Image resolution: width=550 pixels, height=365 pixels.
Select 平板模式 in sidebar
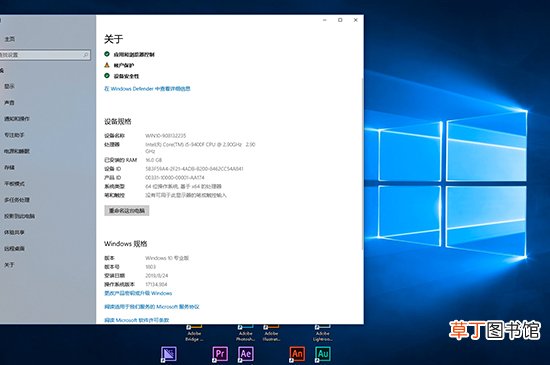14,183
